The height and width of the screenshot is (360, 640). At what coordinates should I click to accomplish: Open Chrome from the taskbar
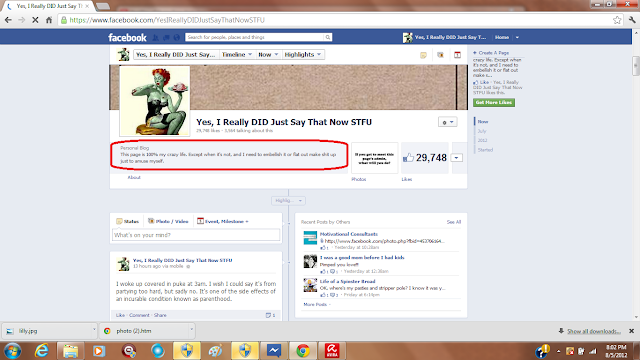point(303,351)
